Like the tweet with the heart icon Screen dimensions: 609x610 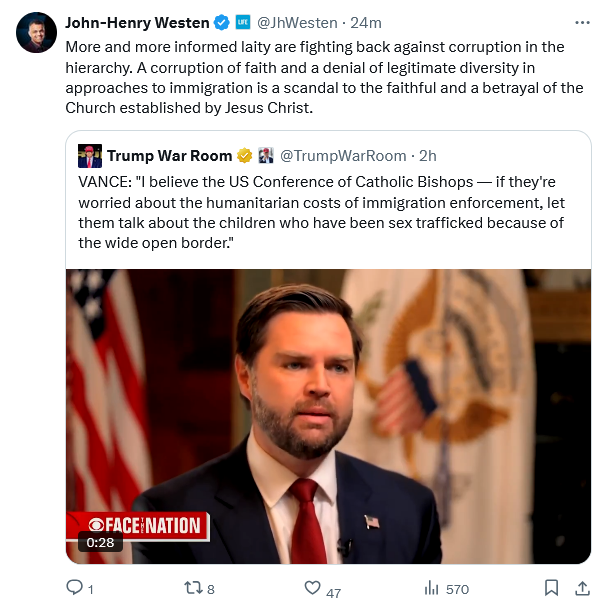[312, 588]
